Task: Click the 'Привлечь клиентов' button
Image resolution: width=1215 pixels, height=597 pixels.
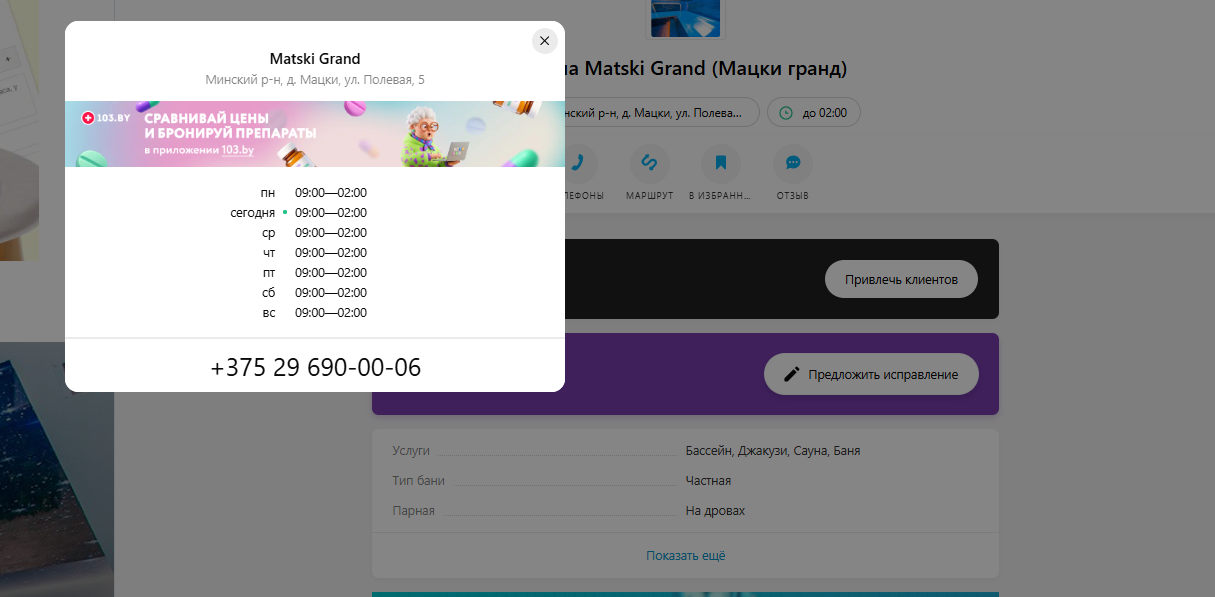Action: click(x=901, y=279)
